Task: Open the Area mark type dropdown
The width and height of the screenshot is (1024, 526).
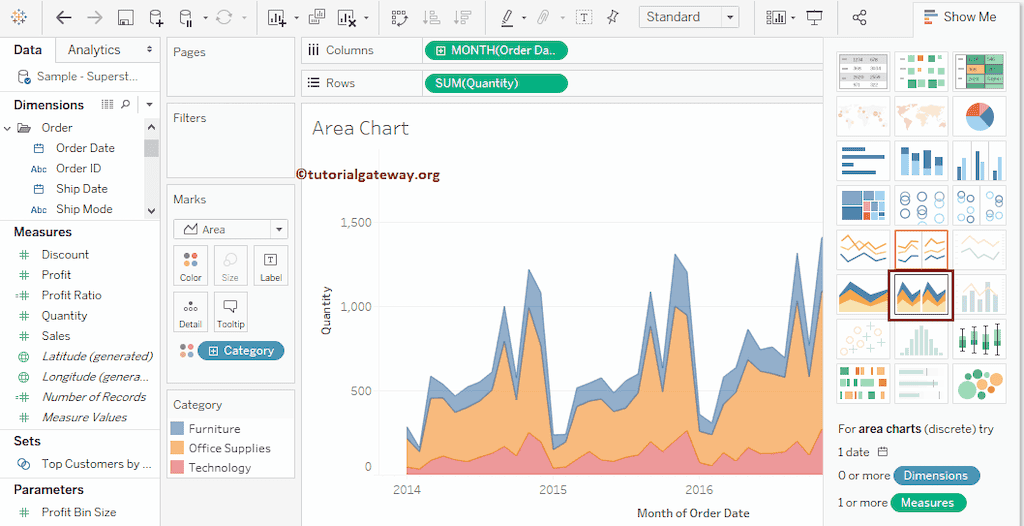Action: click(x=230, y=229)
